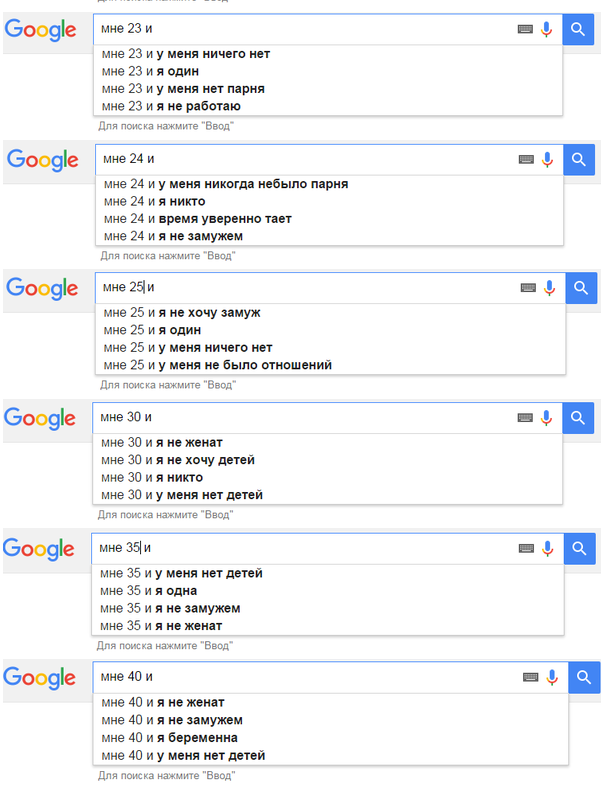Hit the magnifier search button beside "мне 40 и"
This screenshot has height=790, width=605.
tap(584, 677)
